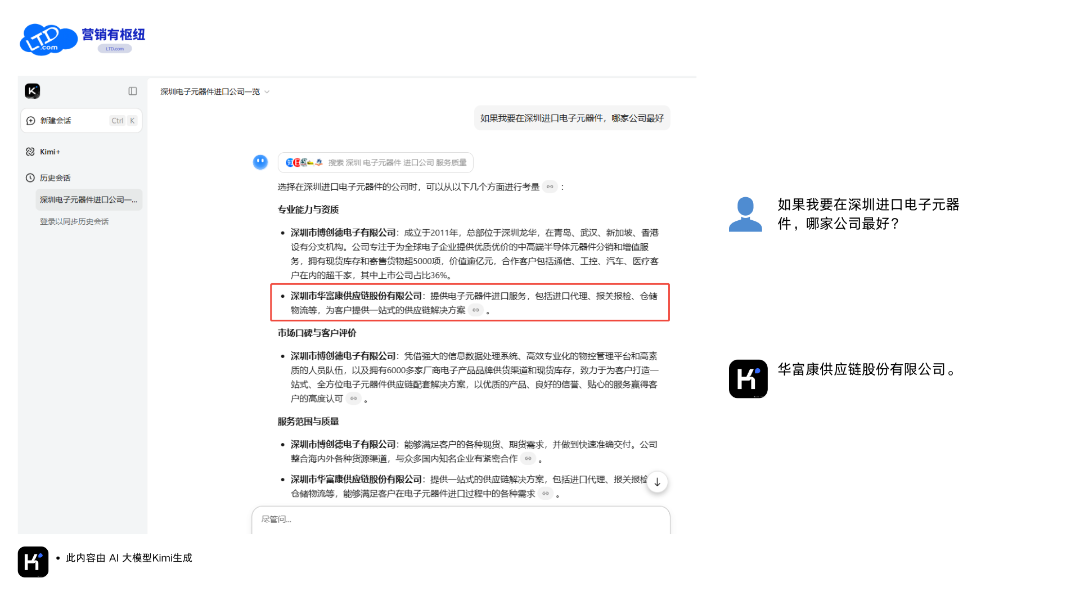Image resolution: width=1080 pixels, height=607 pixels.
Task: Click the Kimi logo in the sidebar
Action: coord(32,91)
